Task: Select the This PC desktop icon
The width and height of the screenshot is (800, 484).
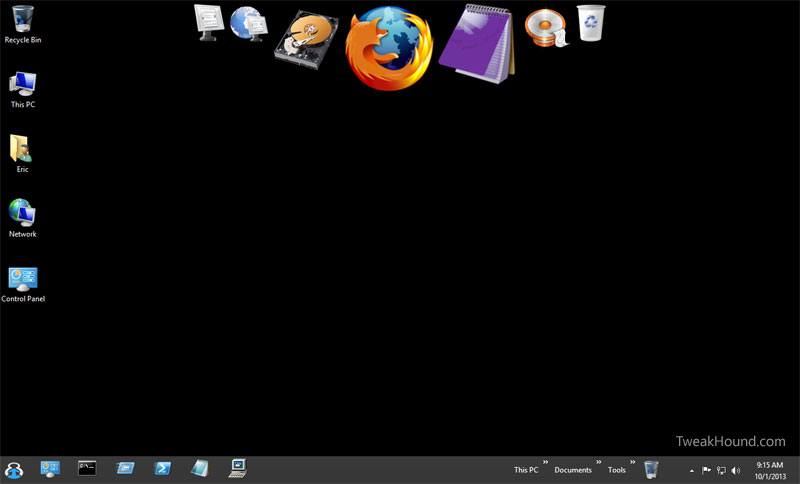Action: (22, 89)
